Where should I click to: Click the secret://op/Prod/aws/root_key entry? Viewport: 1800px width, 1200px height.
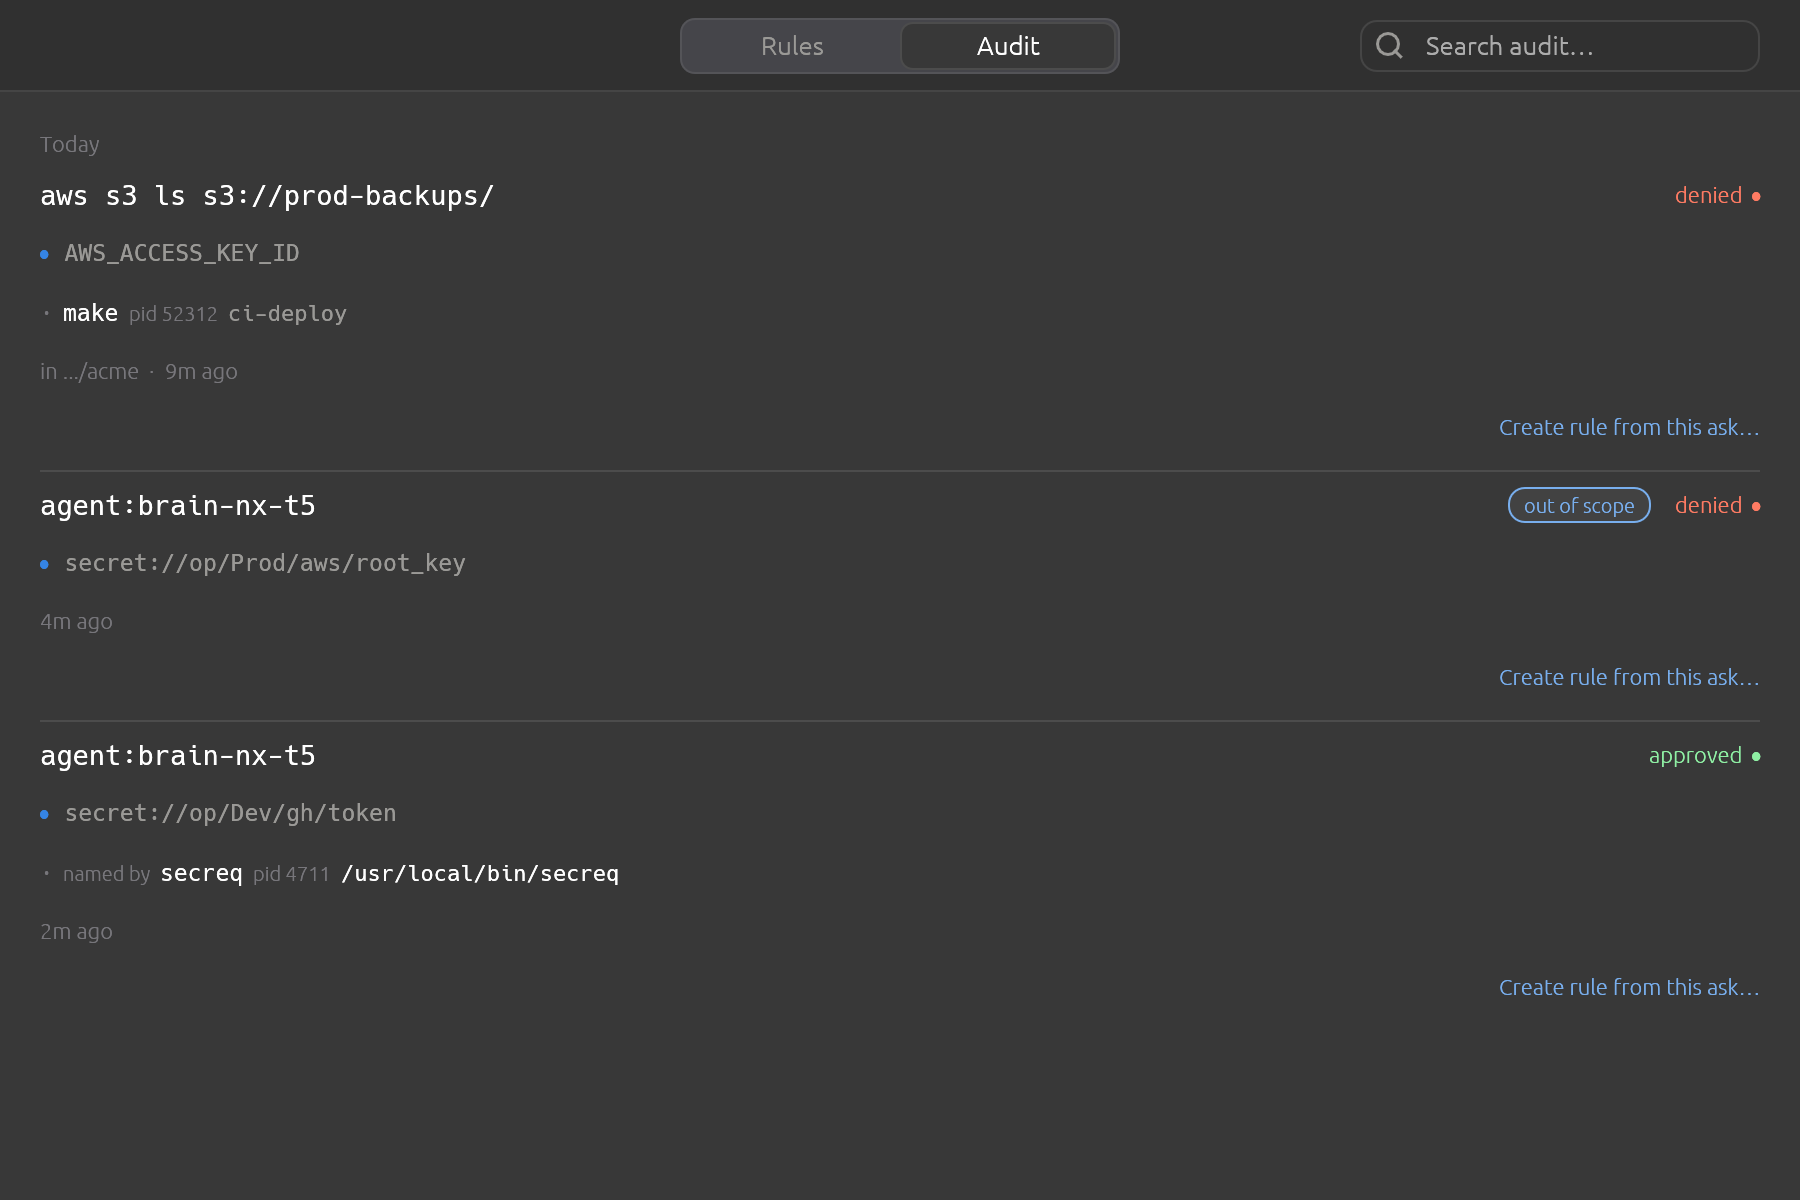pos(265,563)
